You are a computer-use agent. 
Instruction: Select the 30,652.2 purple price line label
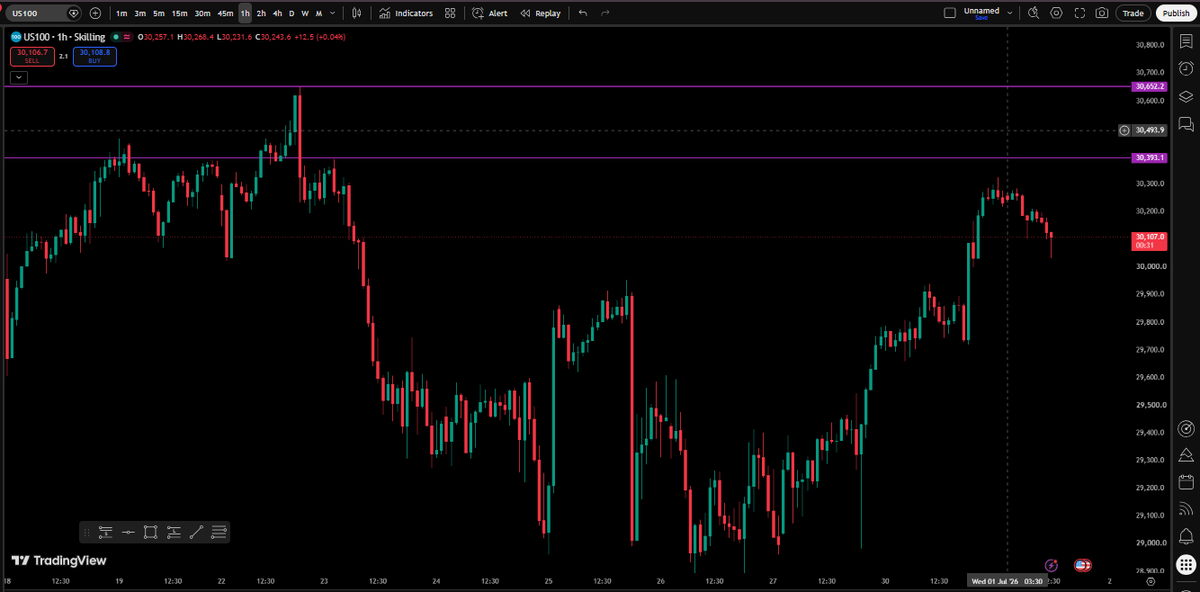(1150, 87)
